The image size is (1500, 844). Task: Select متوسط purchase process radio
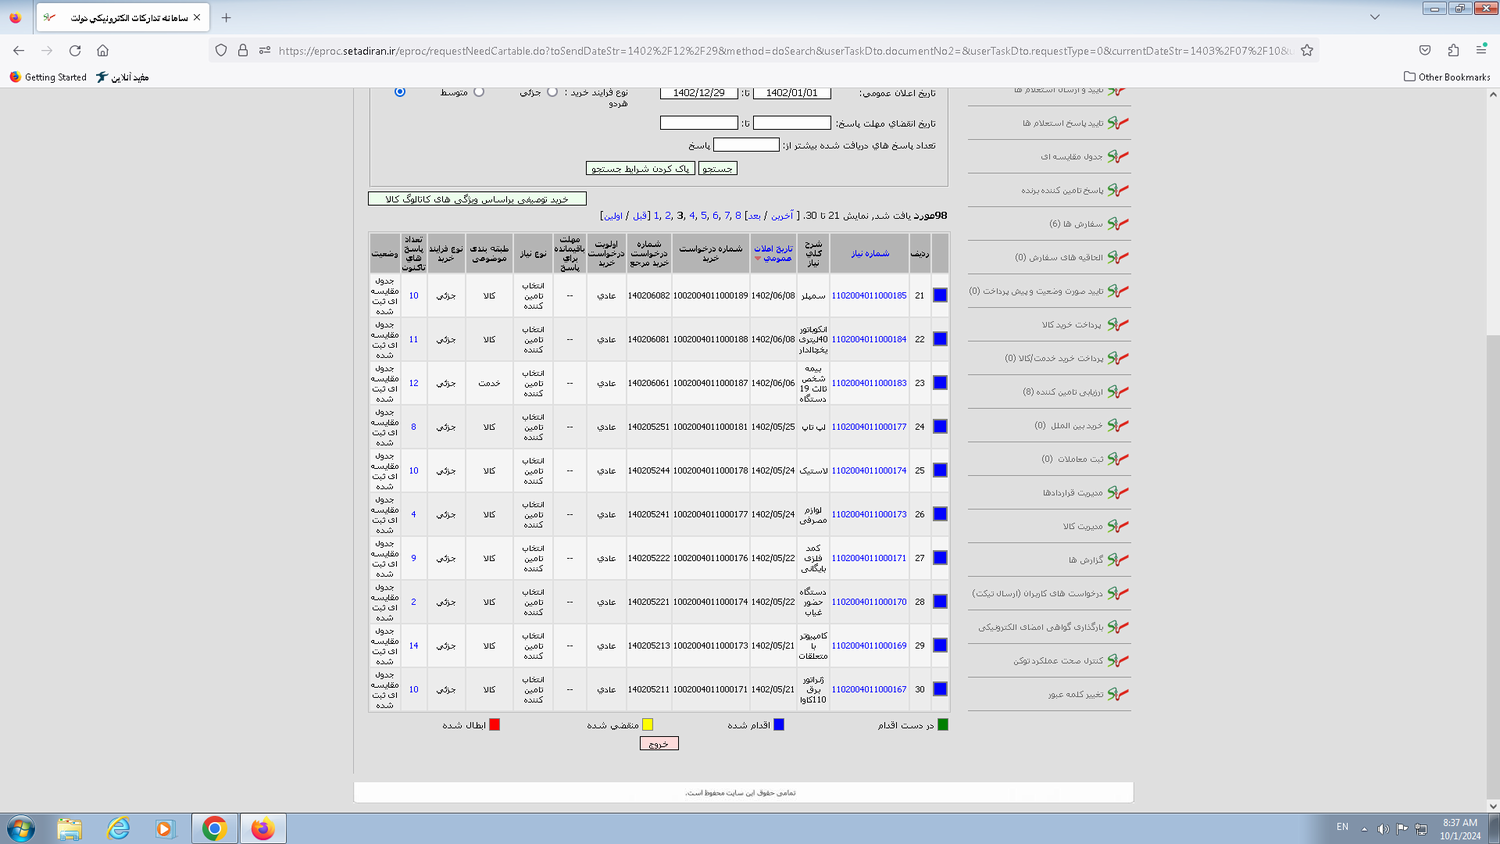(x=479, y=92)
